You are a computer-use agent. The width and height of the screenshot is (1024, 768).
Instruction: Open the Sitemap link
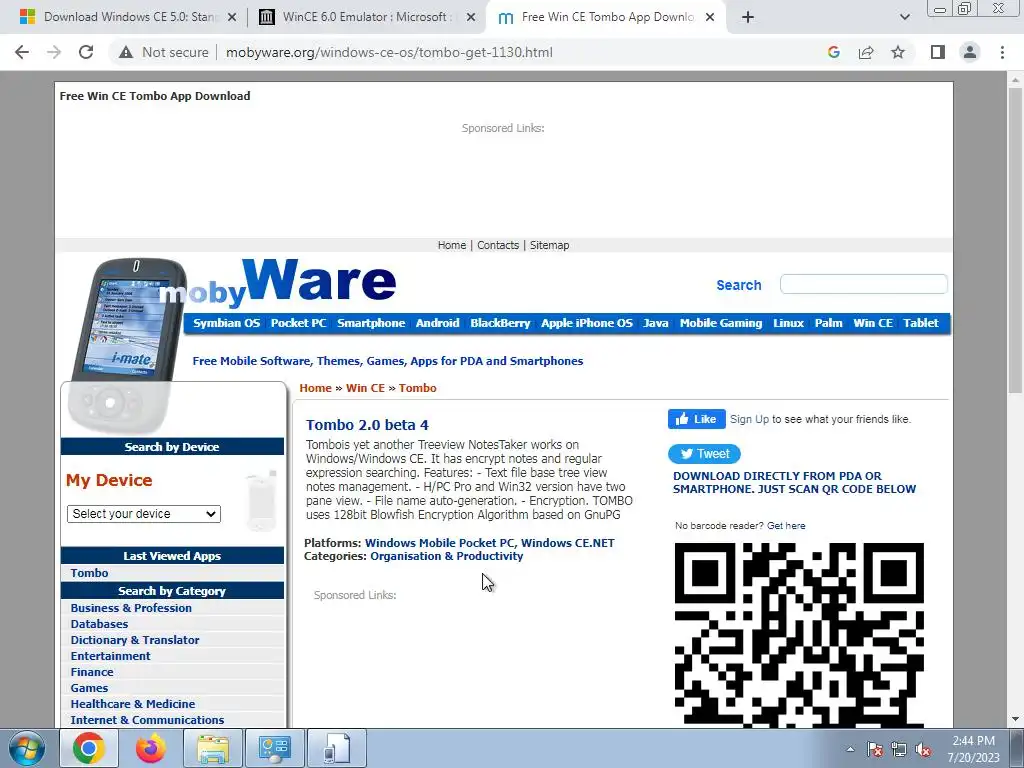click(x=549, y=245)
